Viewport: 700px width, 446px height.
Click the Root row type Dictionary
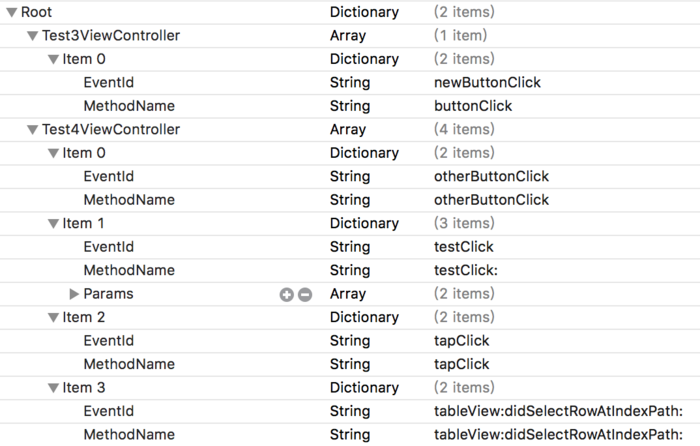pyautogui.click(x=364, y=12)
